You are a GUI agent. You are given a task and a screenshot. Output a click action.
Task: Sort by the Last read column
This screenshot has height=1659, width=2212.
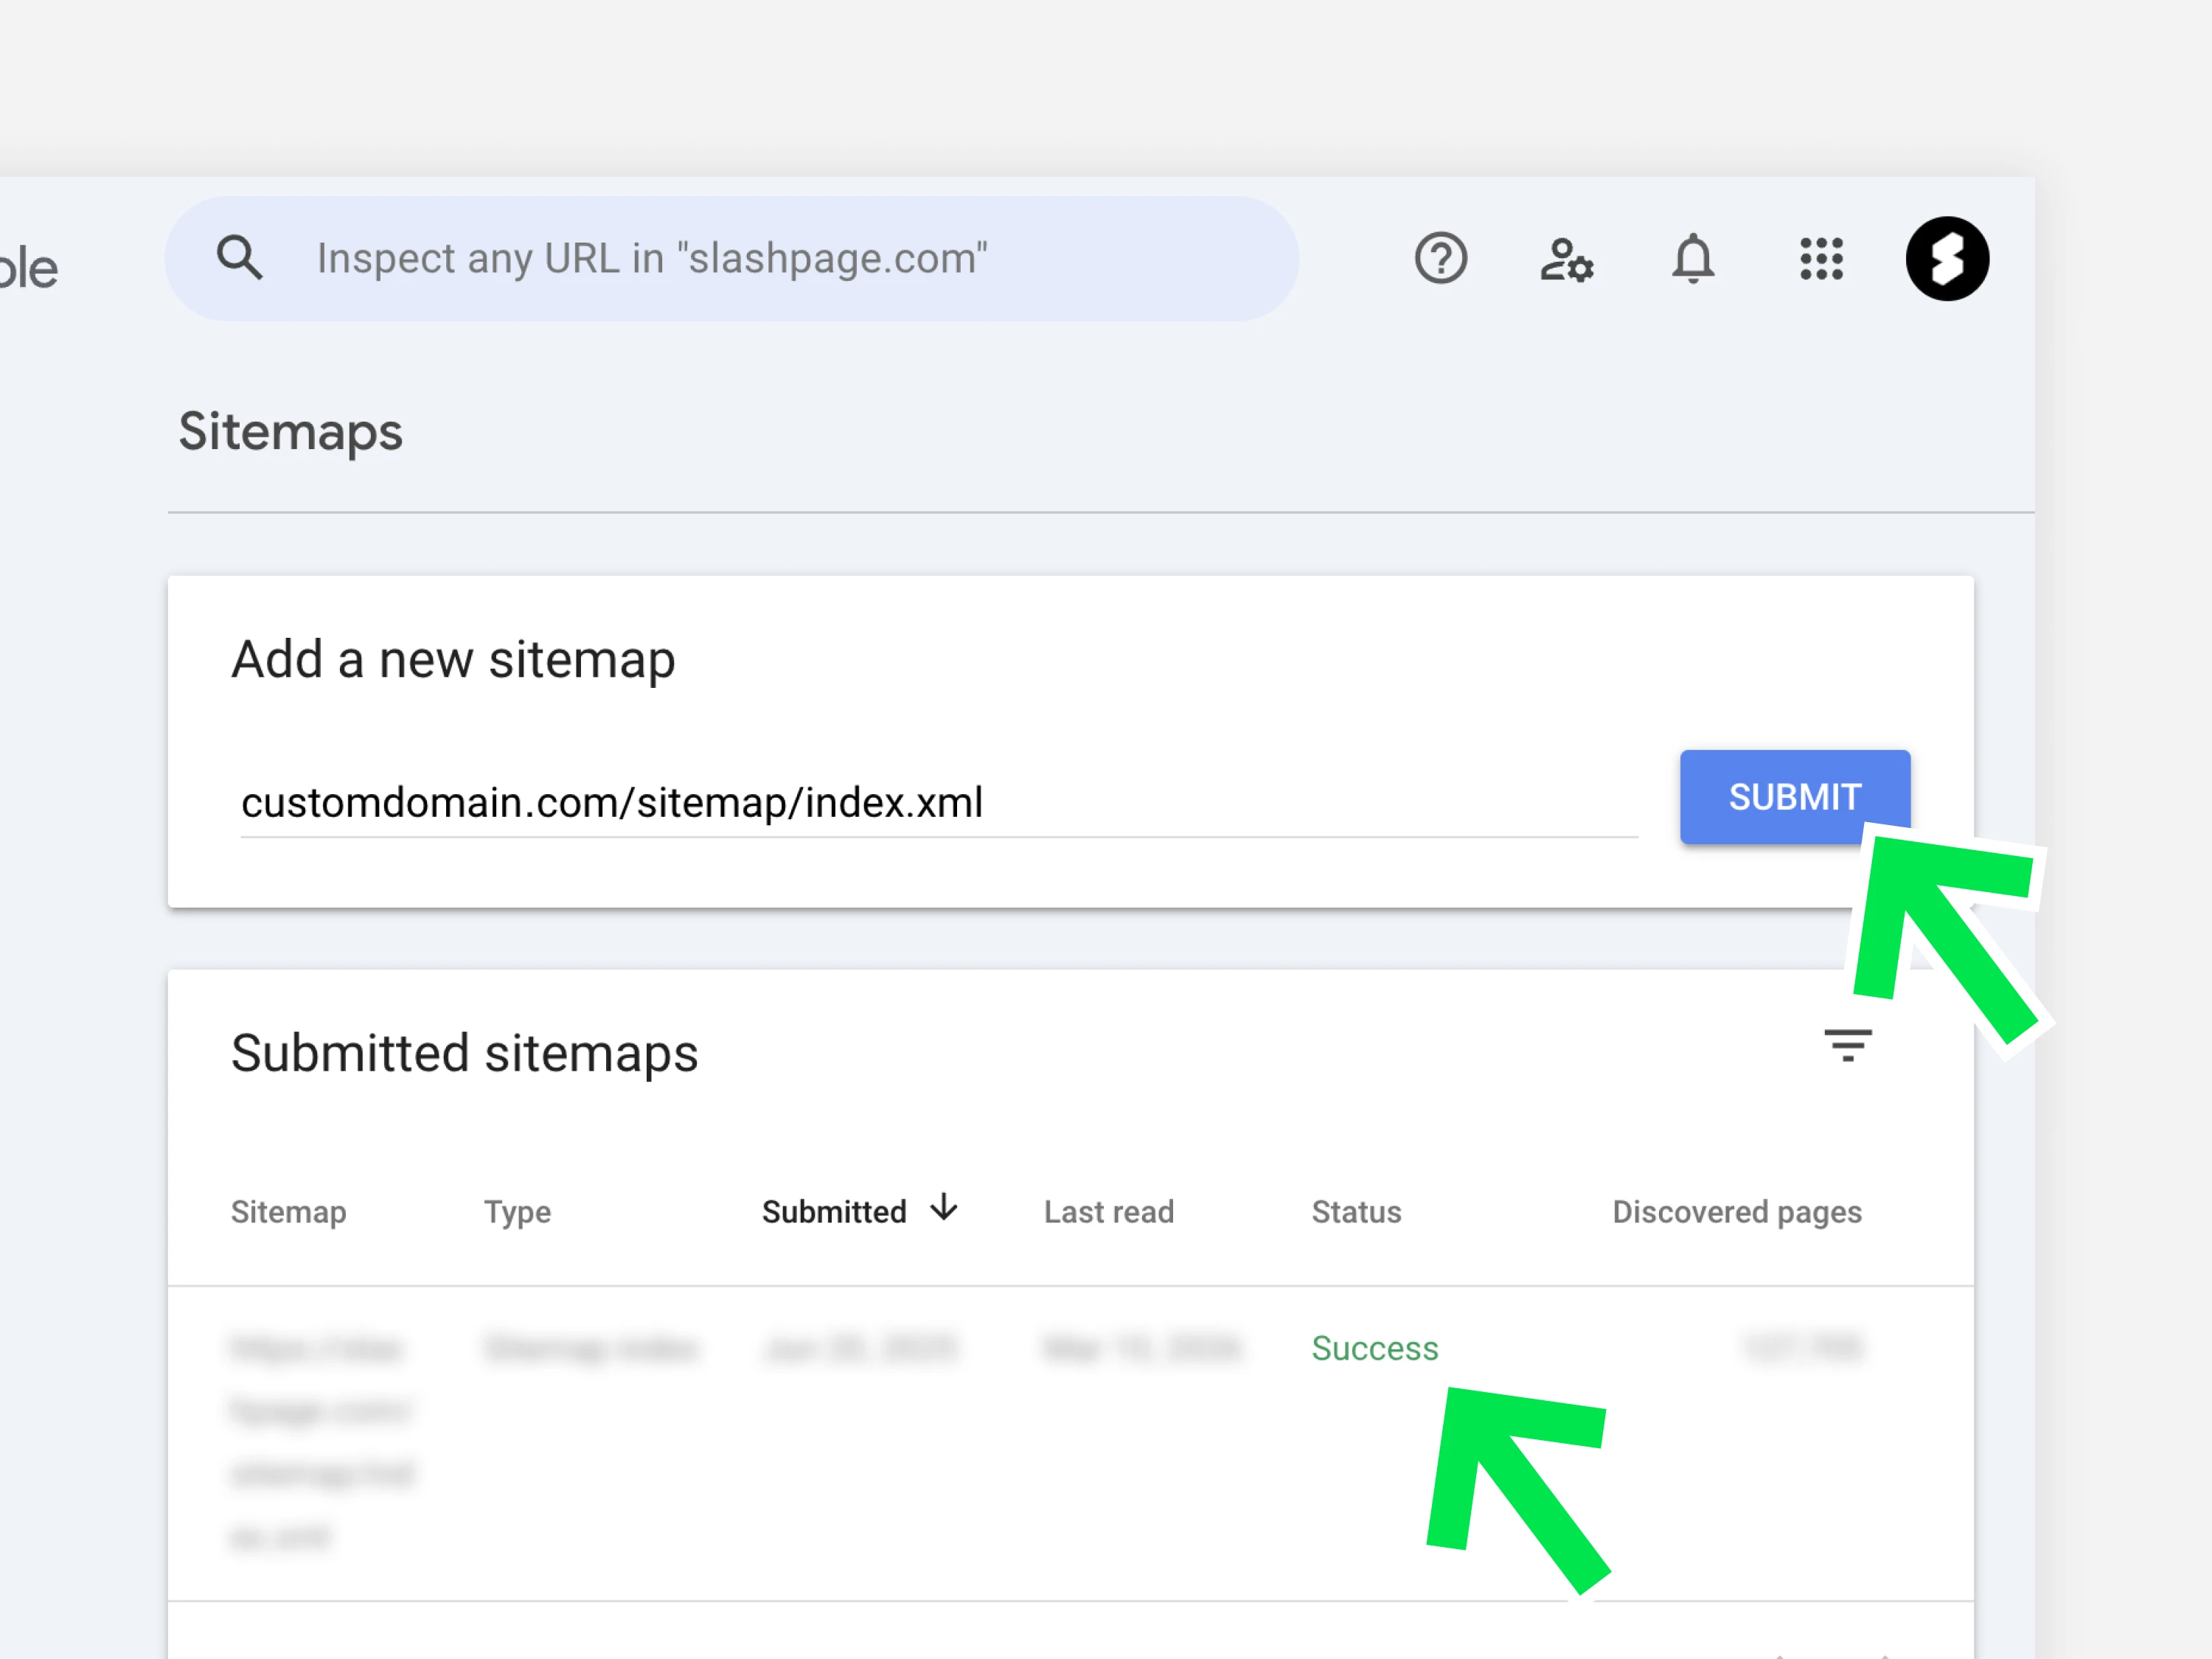point(1108,1212)
